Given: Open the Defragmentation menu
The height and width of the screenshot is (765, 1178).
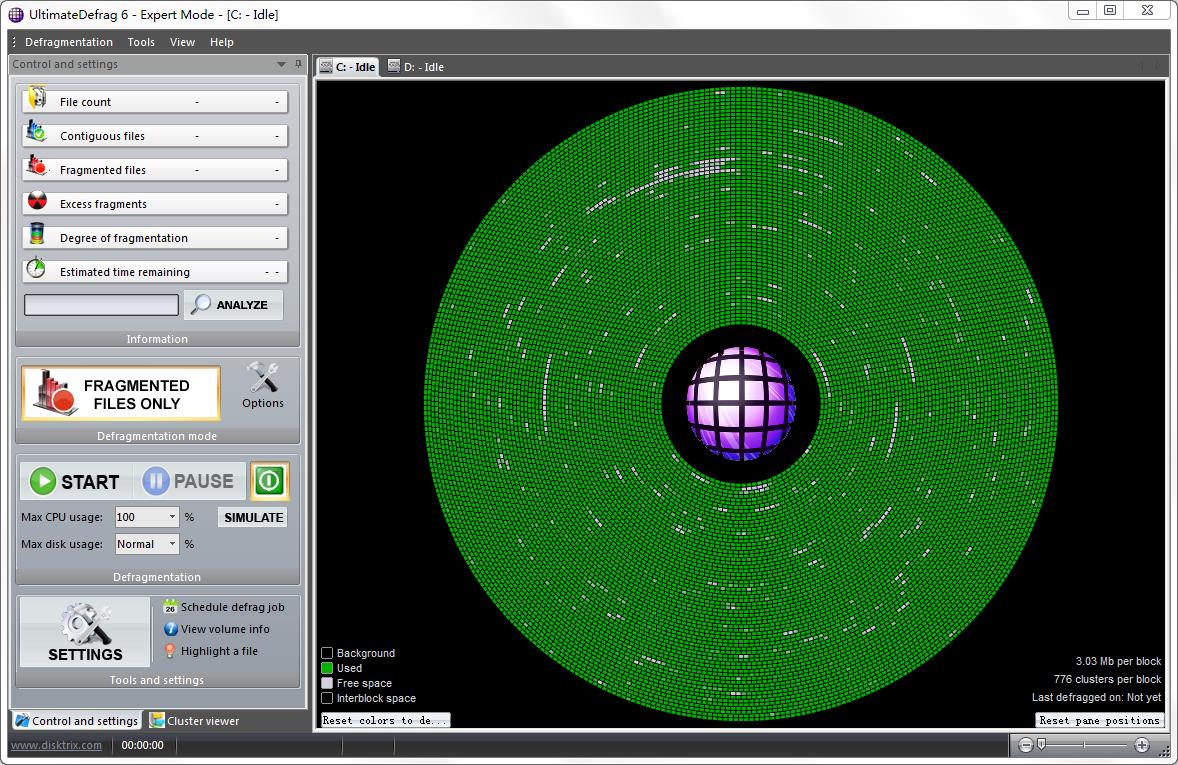Looking at the screenshot, I should pos(68,42).
